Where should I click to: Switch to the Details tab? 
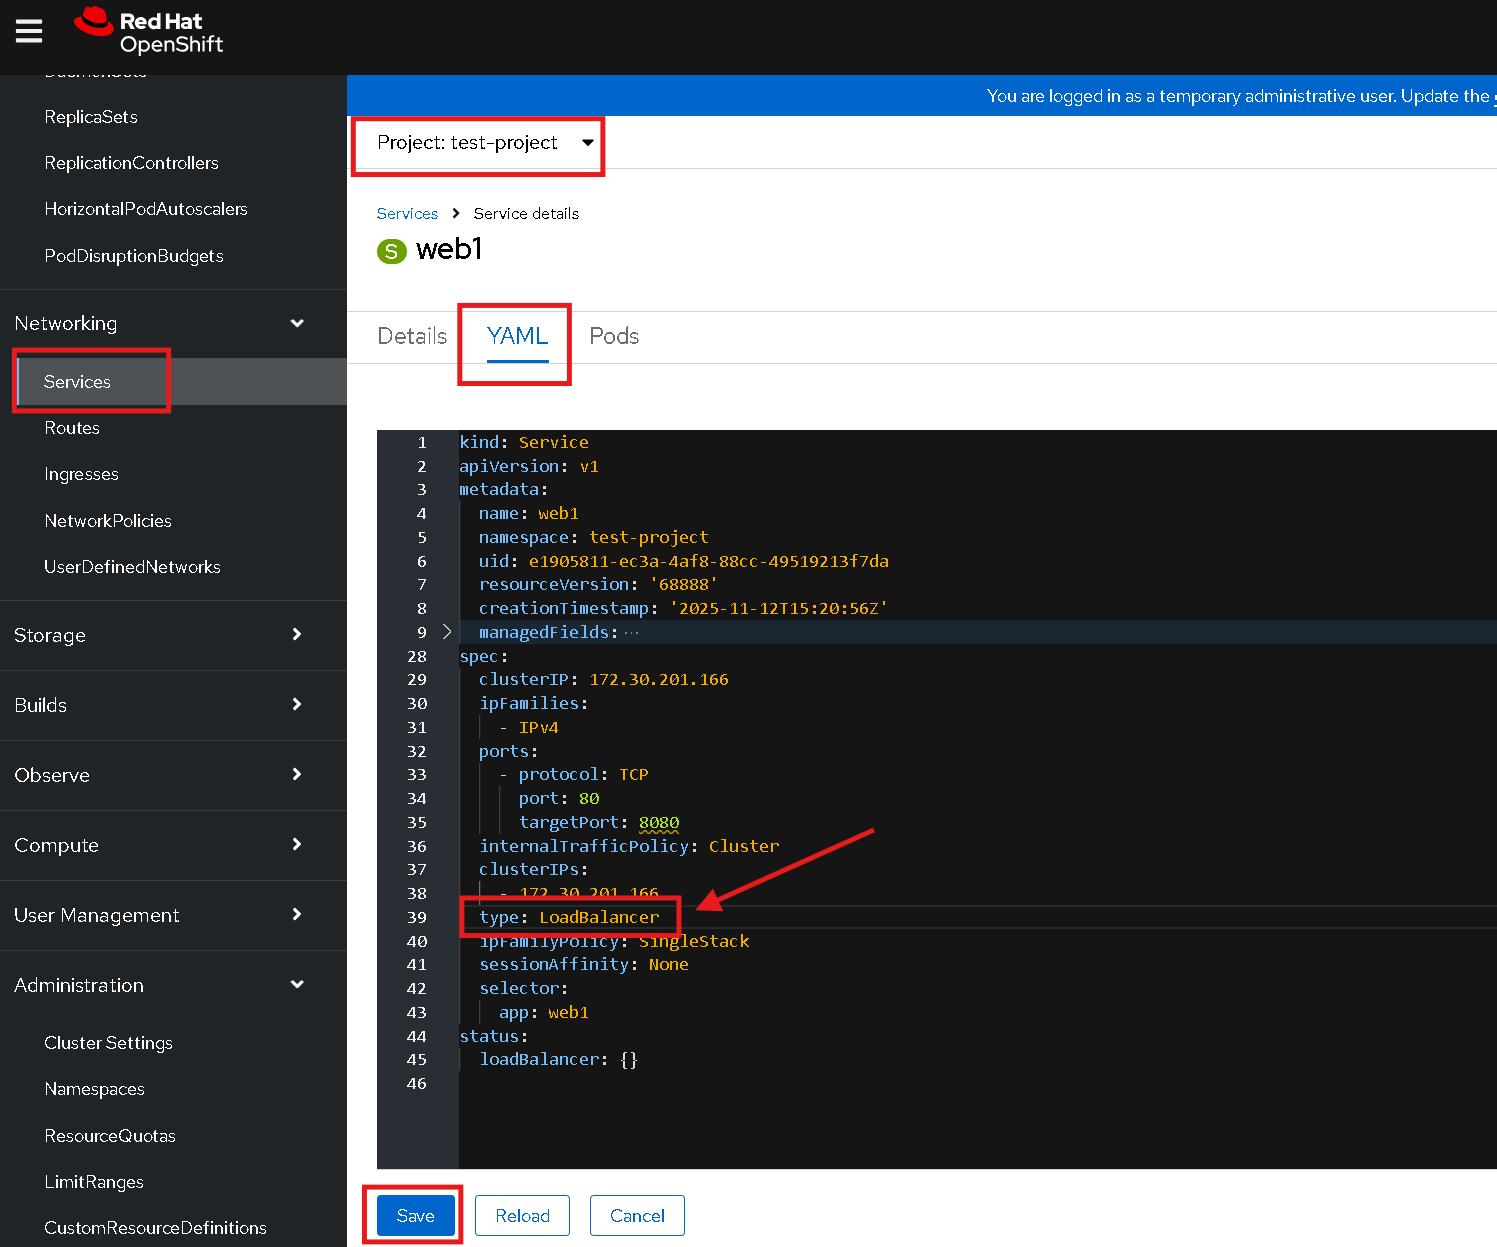point(412,336)
